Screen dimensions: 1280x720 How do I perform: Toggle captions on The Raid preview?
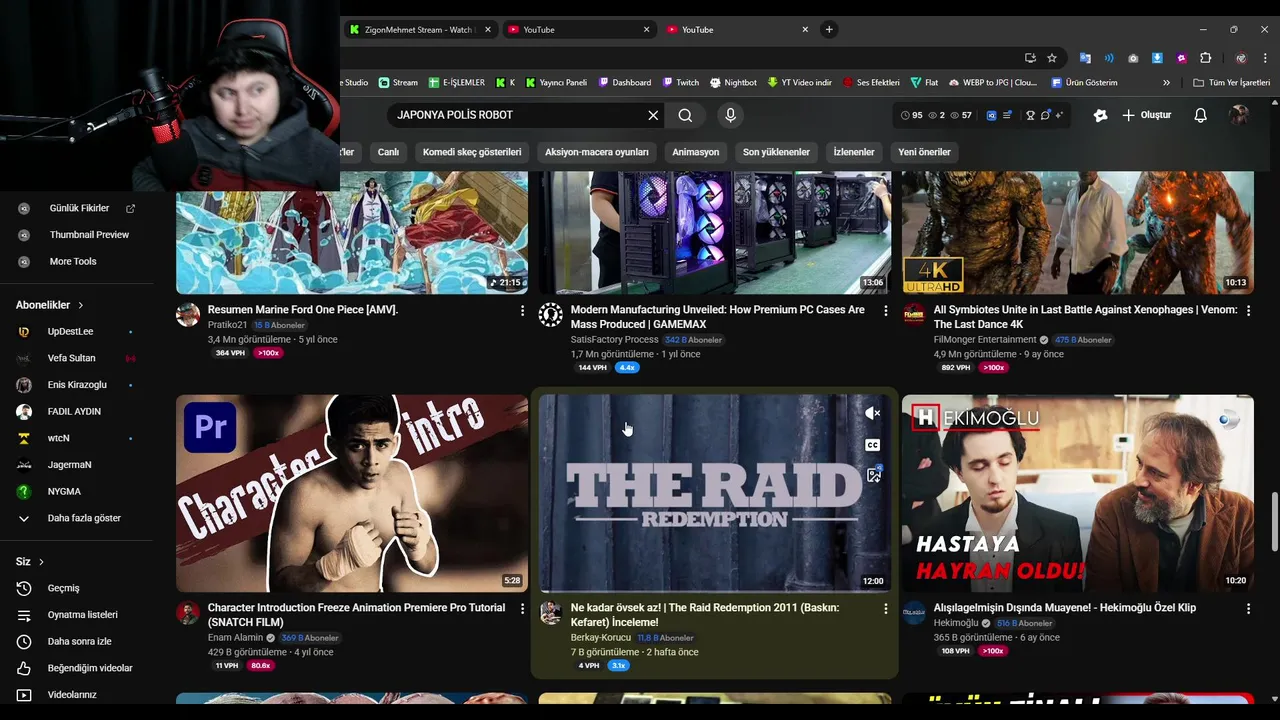[872, 445]
